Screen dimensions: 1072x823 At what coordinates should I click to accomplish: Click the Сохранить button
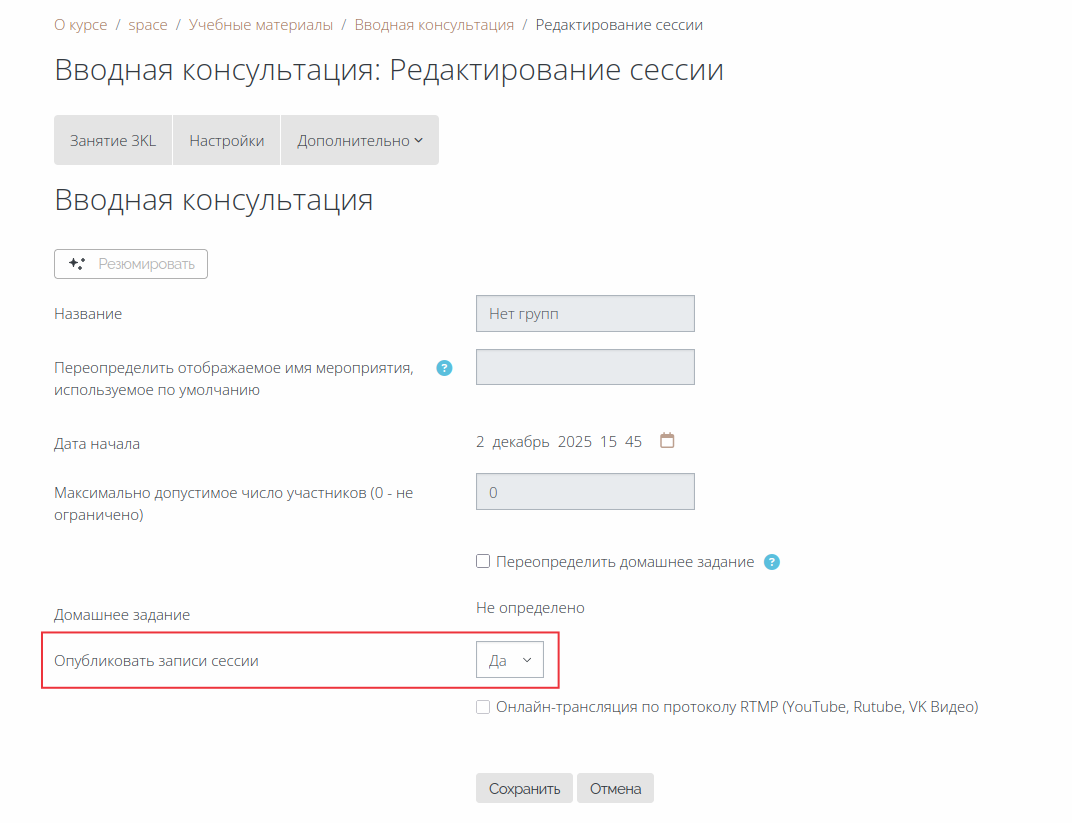(524, 788)
